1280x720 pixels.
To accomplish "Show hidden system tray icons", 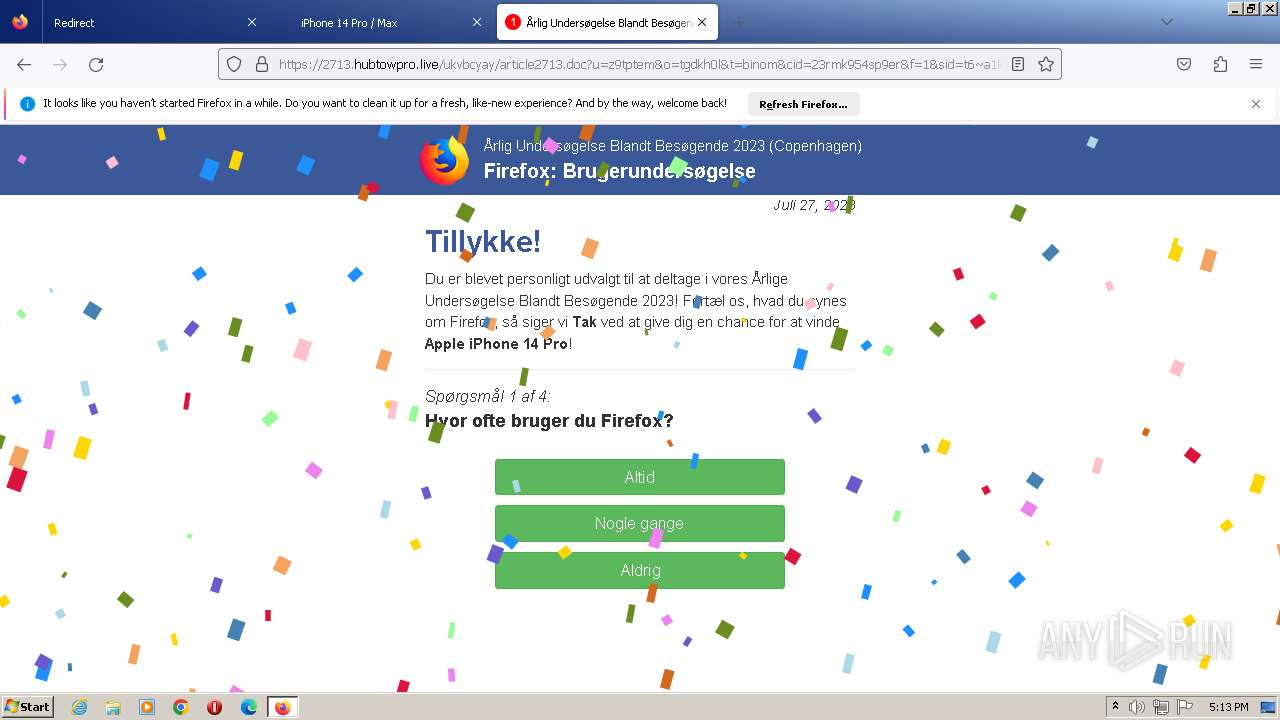I will click(x=1115, y=707).
